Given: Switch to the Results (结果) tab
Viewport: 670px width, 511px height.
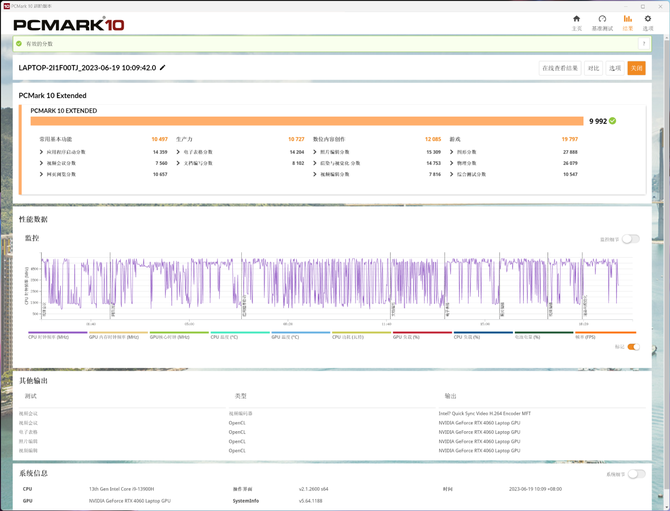Looking at the screenshot, I should point(627,23).
